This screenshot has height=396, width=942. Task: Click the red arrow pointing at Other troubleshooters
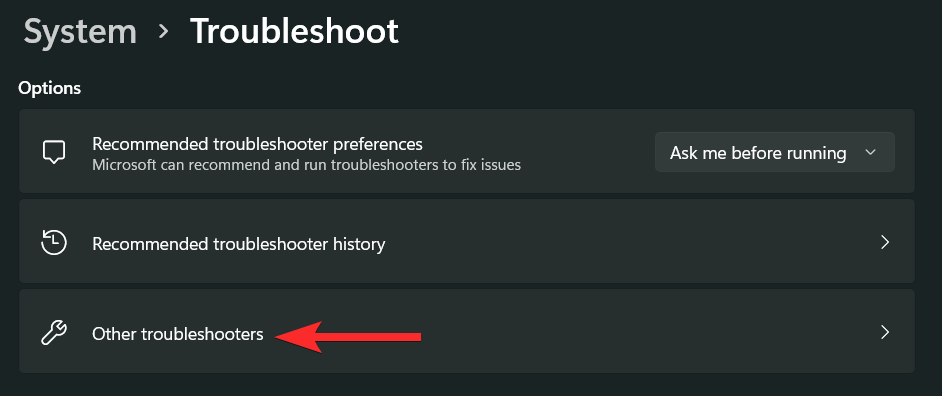tap(348, 337)
